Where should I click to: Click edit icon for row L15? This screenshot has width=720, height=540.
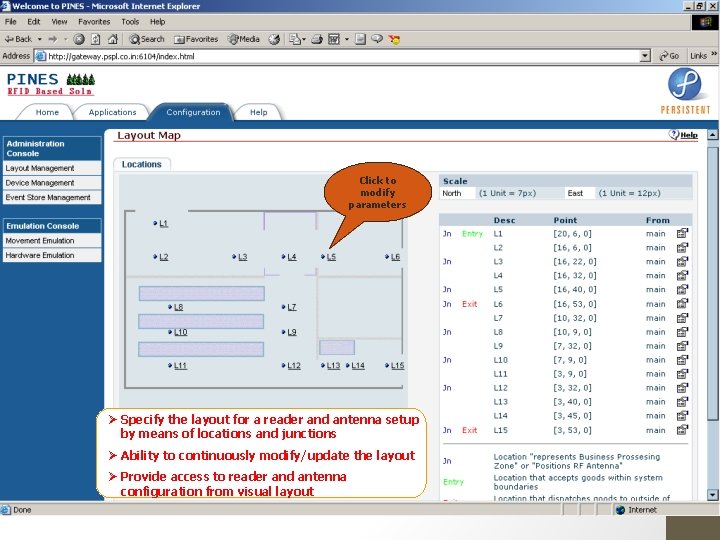pyautogui.click(x=682, y=430)
